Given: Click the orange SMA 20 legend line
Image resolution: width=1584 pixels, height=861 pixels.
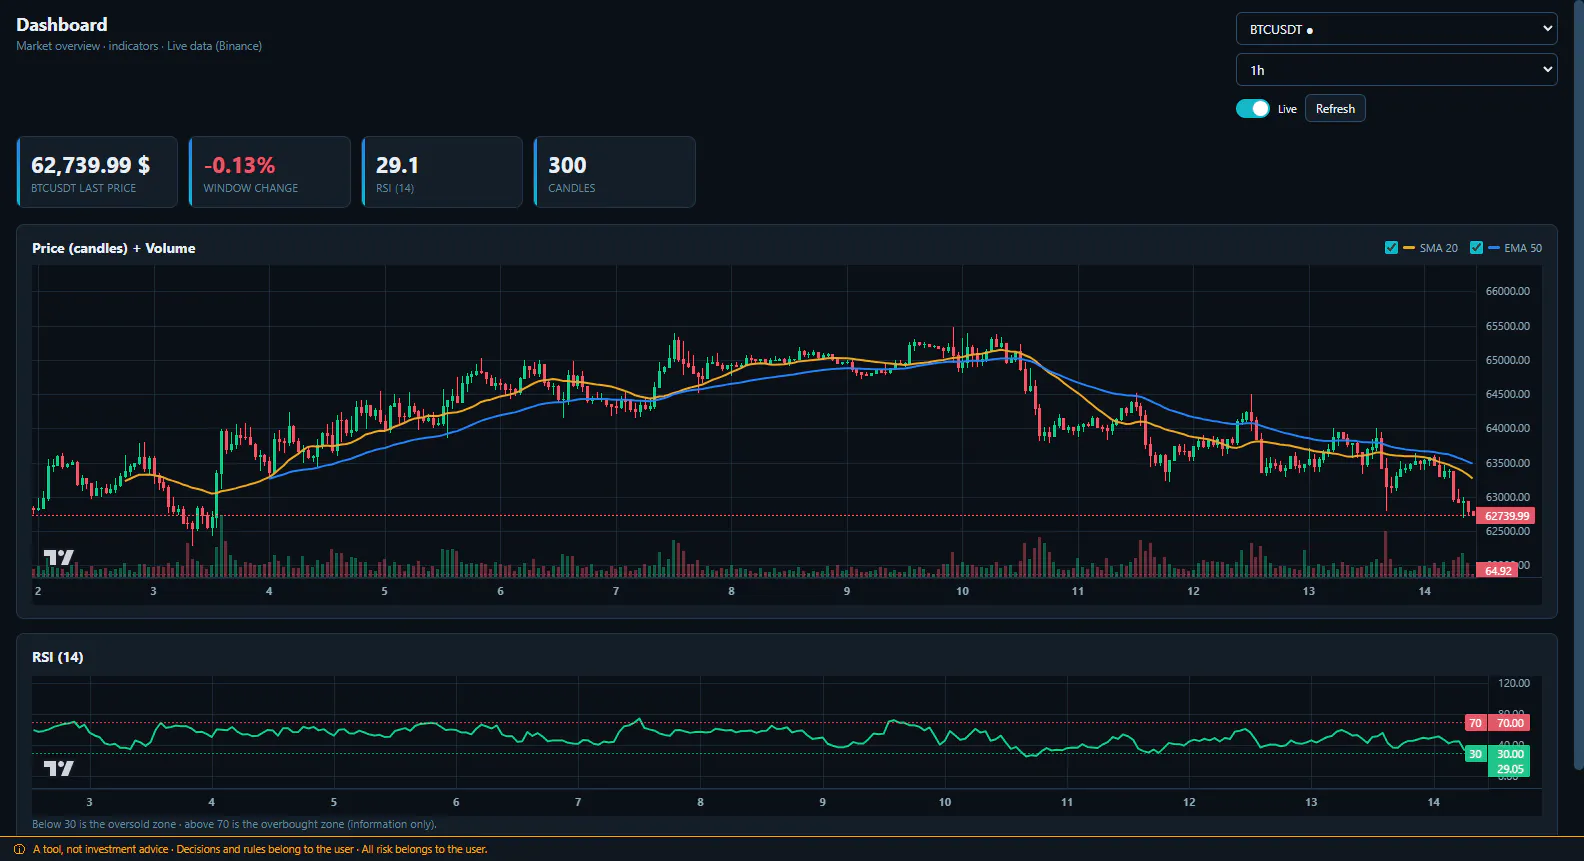Looking at the screenshot, I should [1409, 248].
